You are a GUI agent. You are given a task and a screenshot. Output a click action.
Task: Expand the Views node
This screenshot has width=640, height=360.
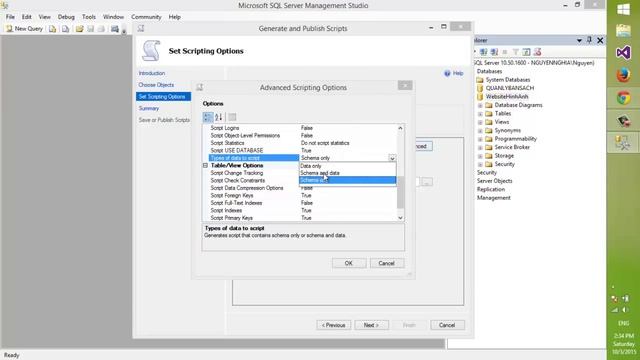[480, 122]
